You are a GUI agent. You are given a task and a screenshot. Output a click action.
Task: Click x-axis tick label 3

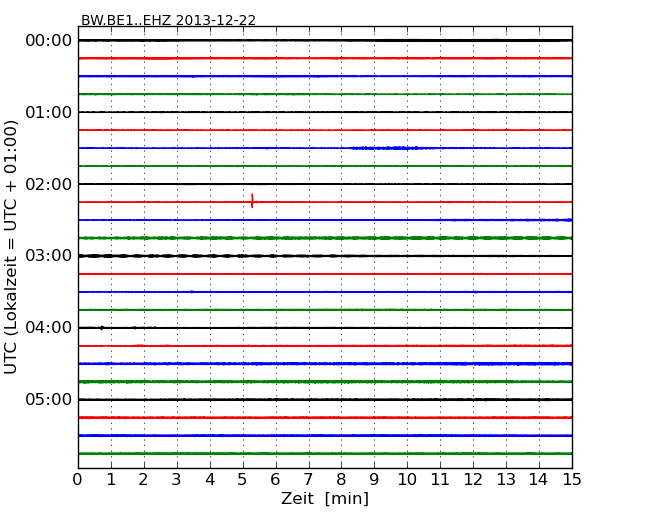(x=177, y=479)
